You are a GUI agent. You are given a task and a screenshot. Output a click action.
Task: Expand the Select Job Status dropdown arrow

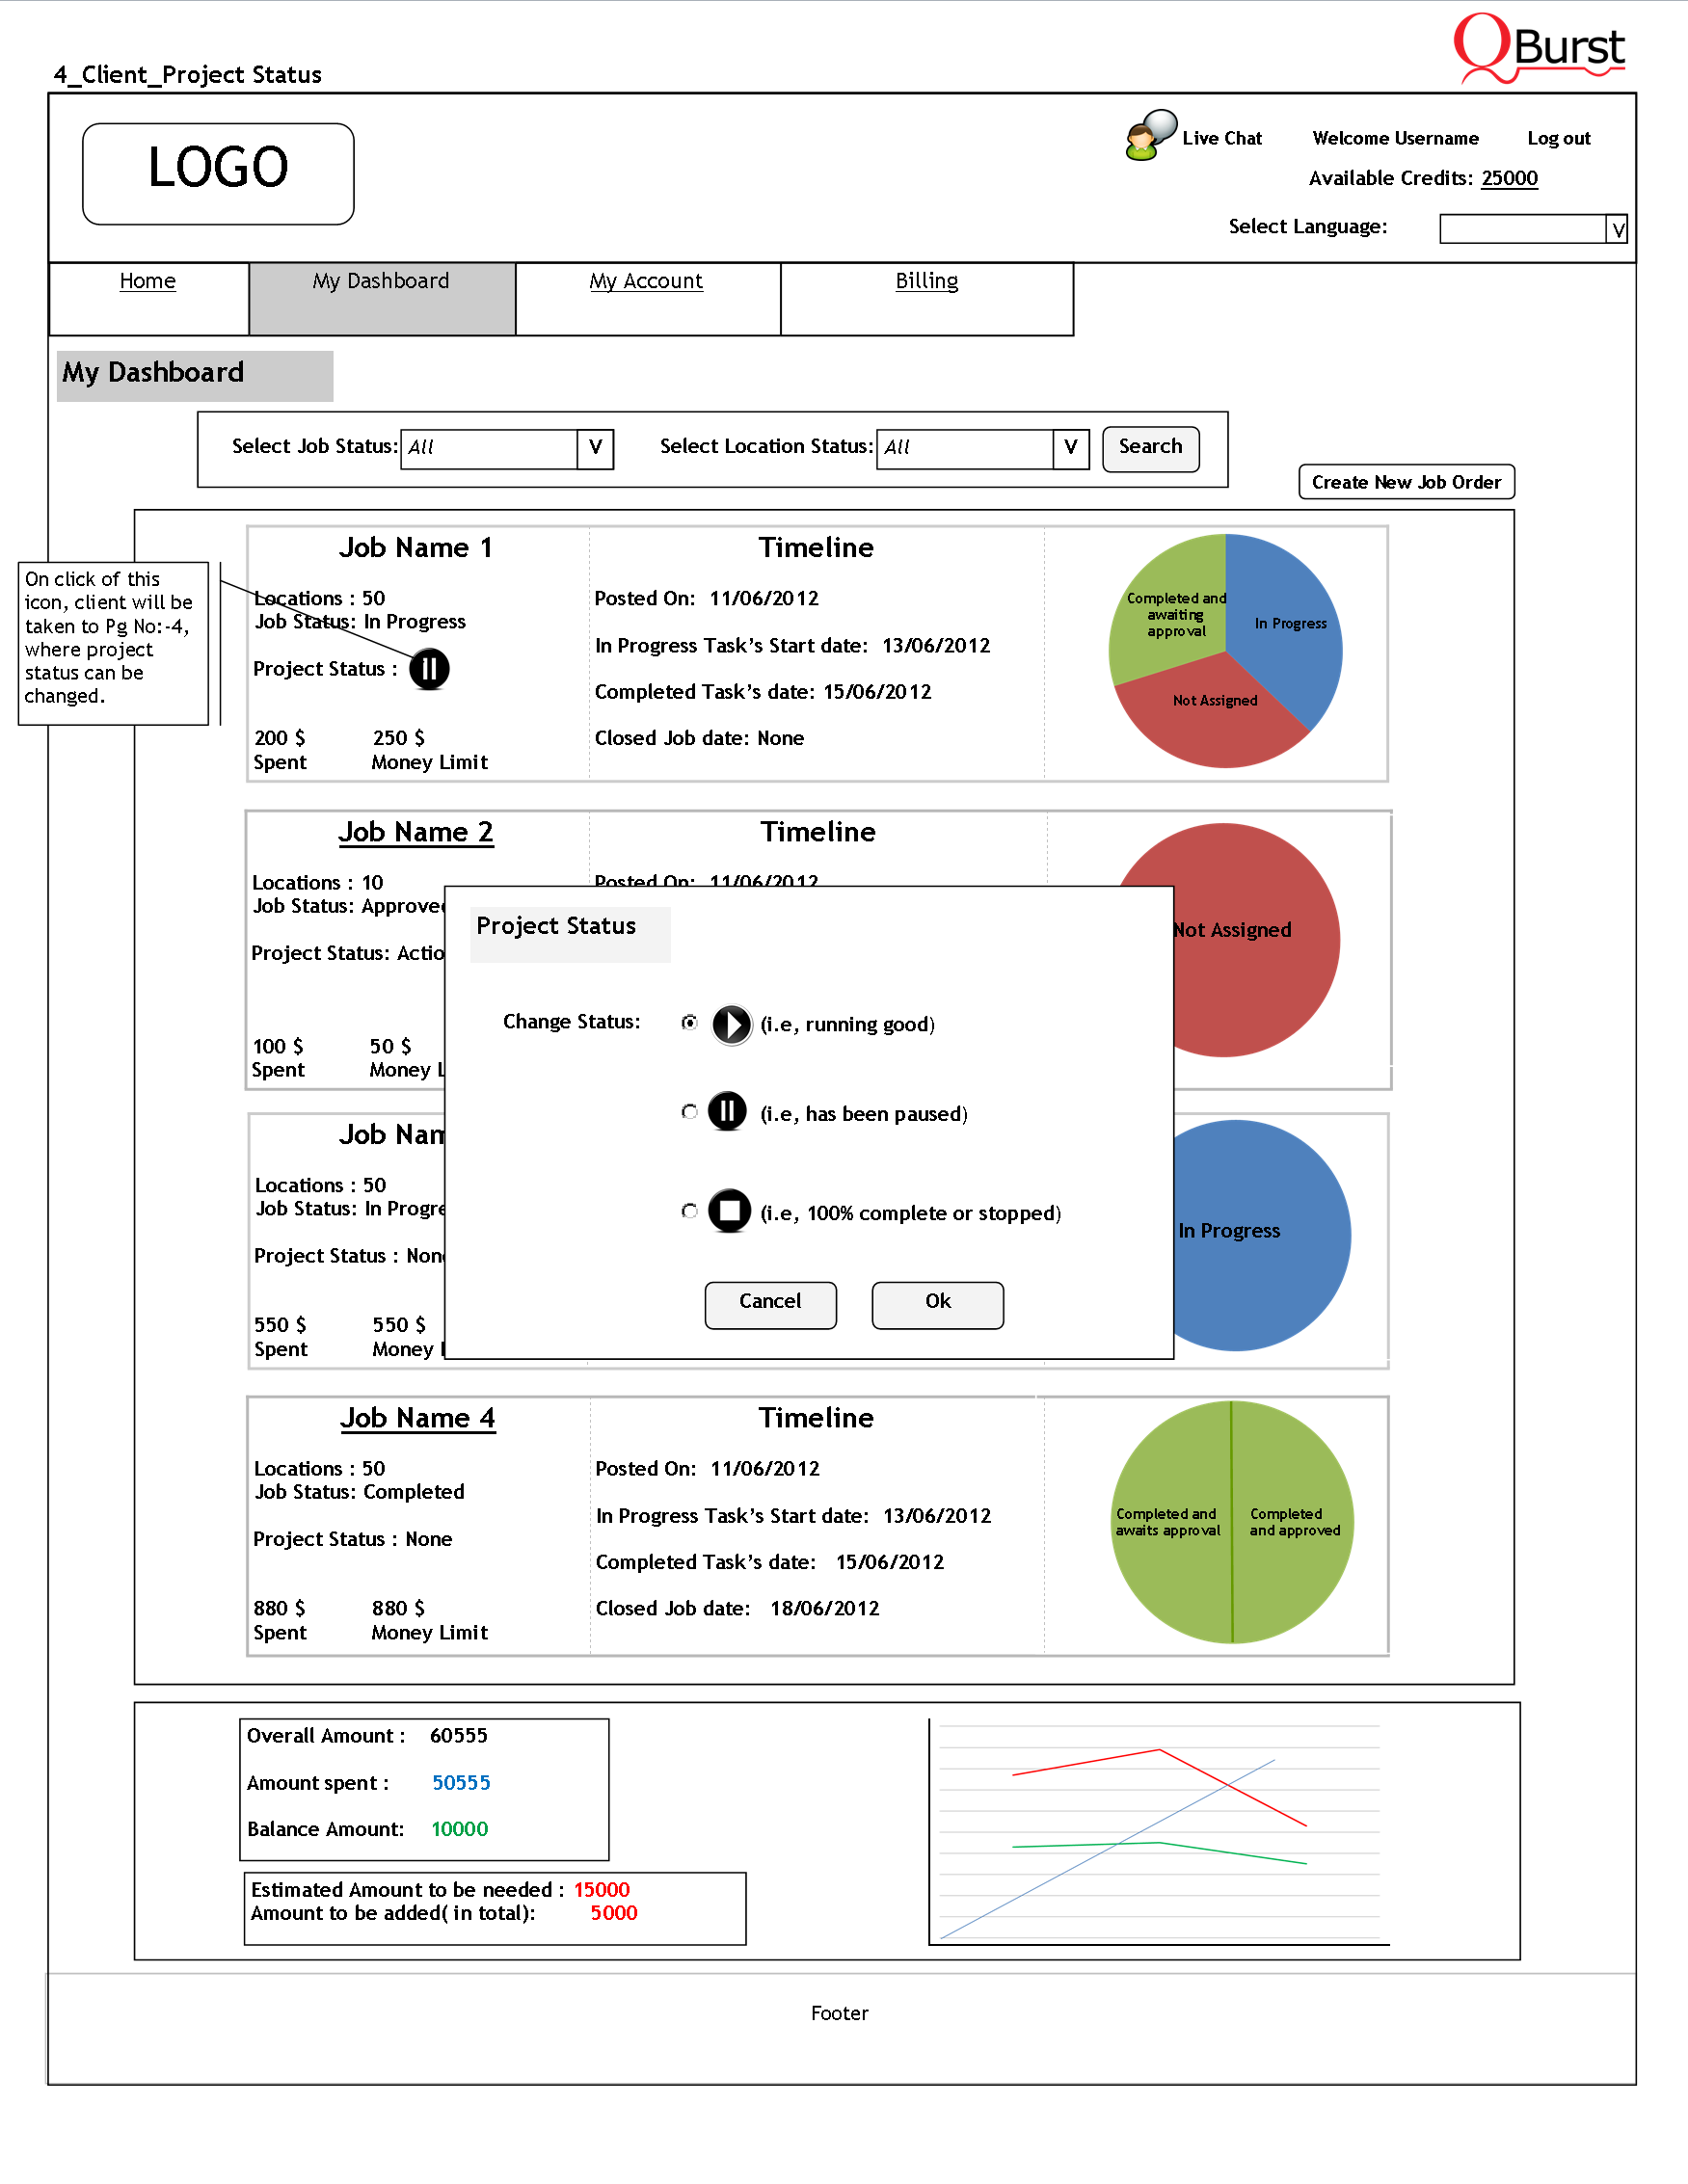point(595,449)
